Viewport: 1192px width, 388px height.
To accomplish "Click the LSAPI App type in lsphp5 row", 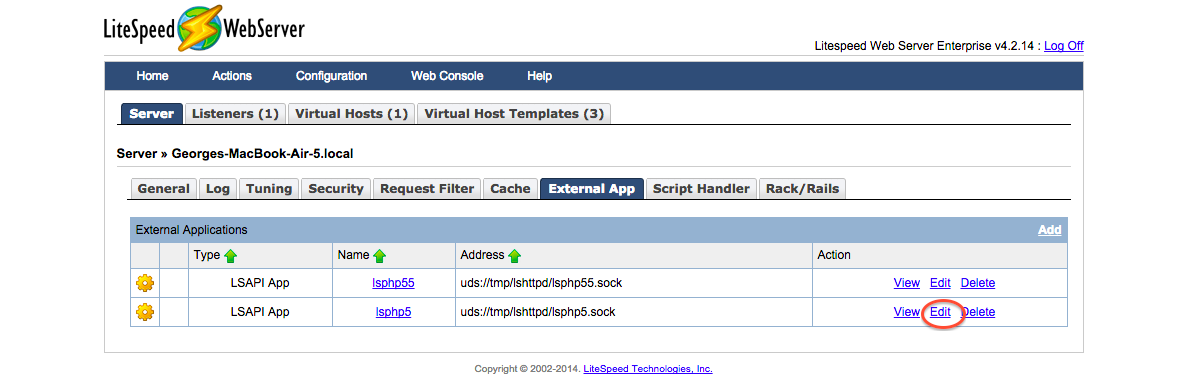I will (x=259, y=312).
